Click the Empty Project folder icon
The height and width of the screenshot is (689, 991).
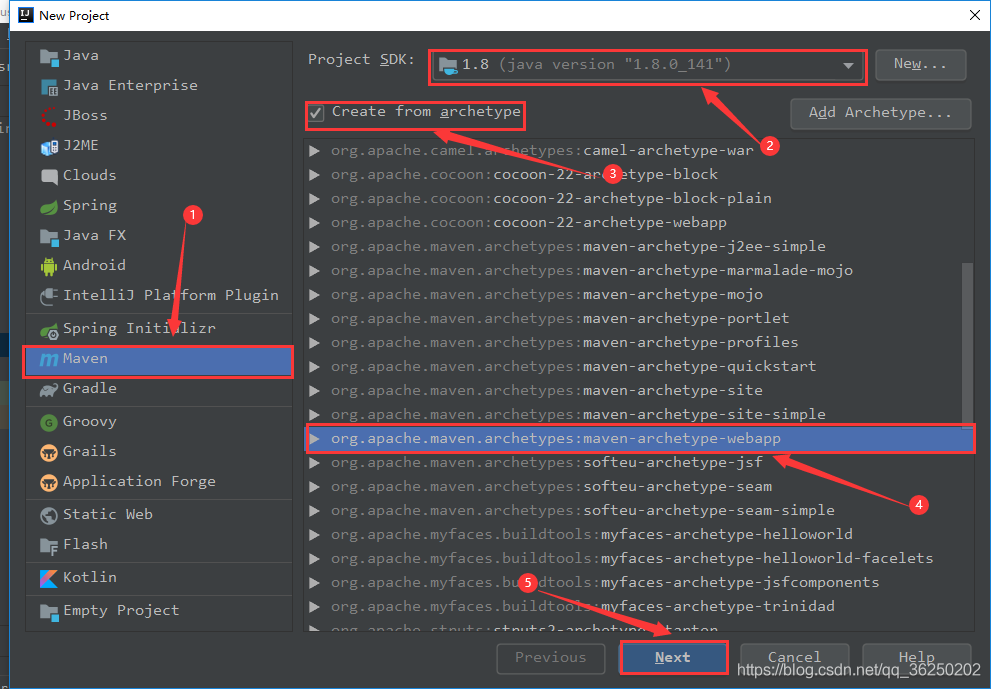coord(49,611)
